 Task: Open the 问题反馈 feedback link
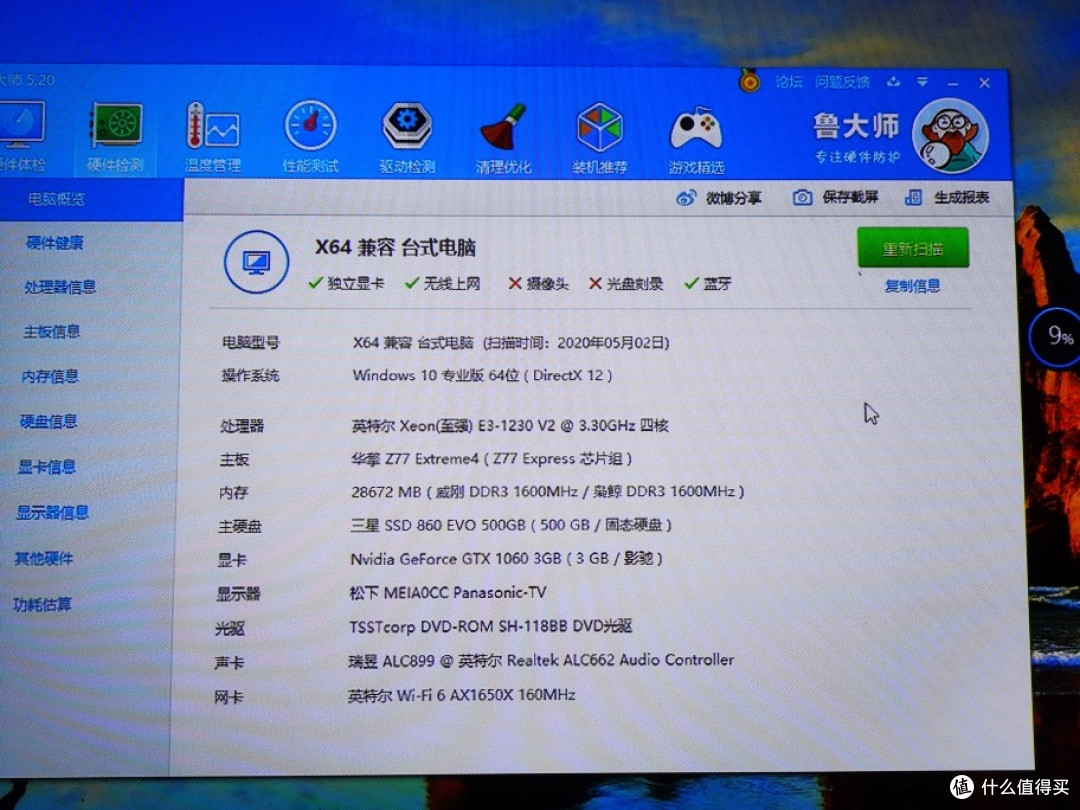point(842,82)
